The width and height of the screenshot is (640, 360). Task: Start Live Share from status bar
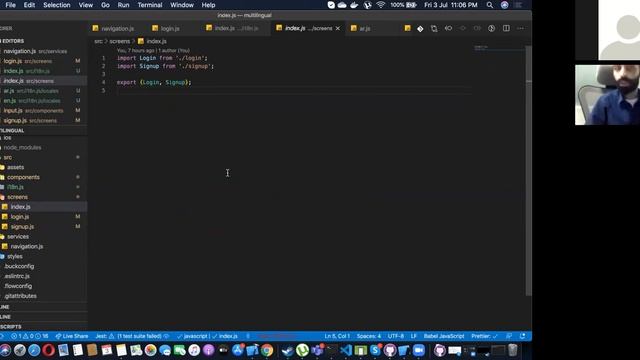click(72, 336)
